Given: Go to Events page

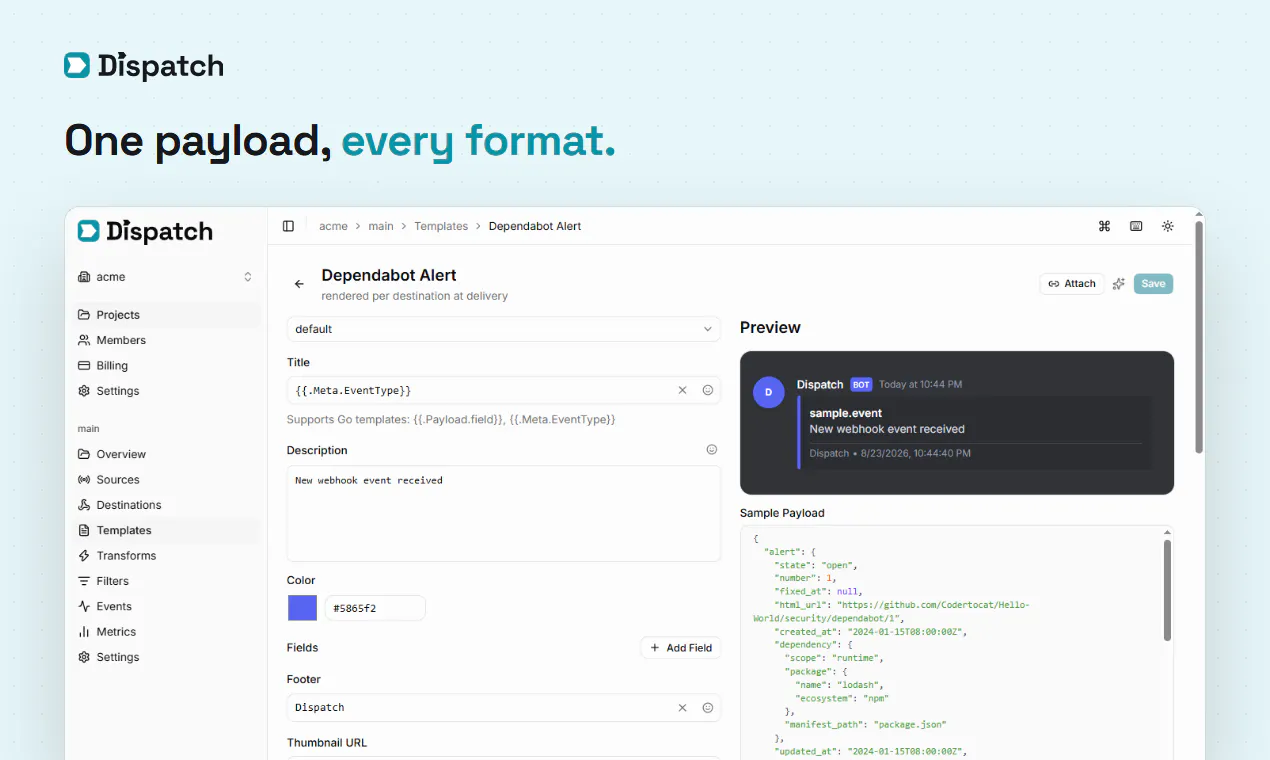Looking at the screenshot, I should point(166,607).
